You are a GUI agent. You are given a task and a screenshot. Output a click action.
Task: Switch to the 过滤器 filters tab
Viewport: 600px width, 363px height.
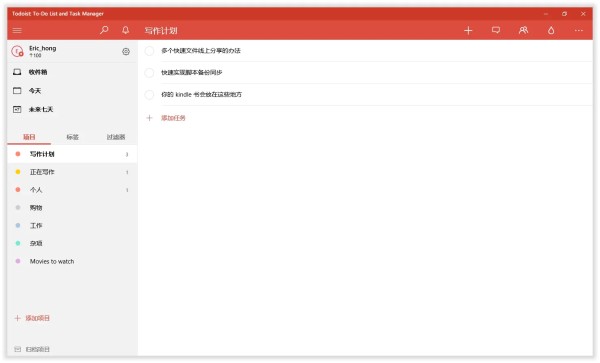116,137
